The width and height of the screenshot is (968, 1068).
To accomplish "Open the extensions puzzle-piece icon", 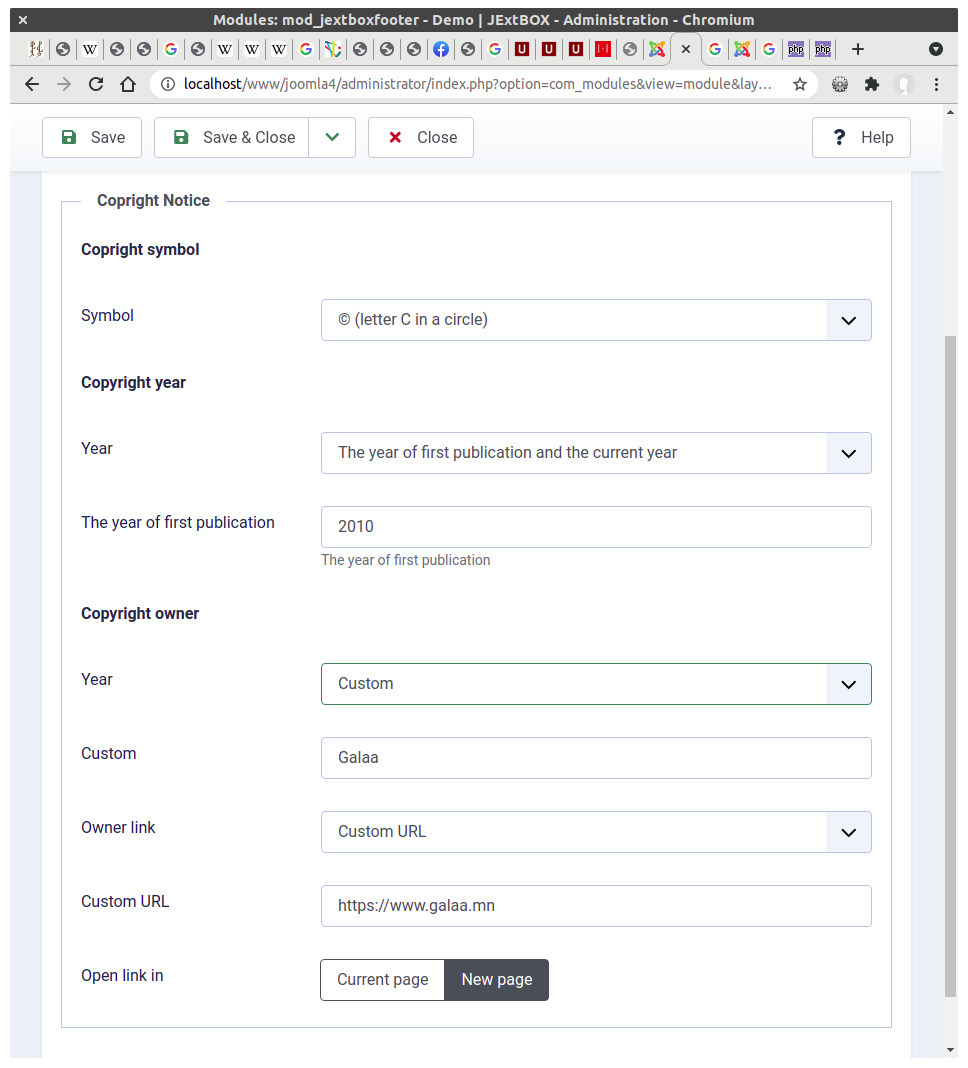I will (x=871, y=84).
